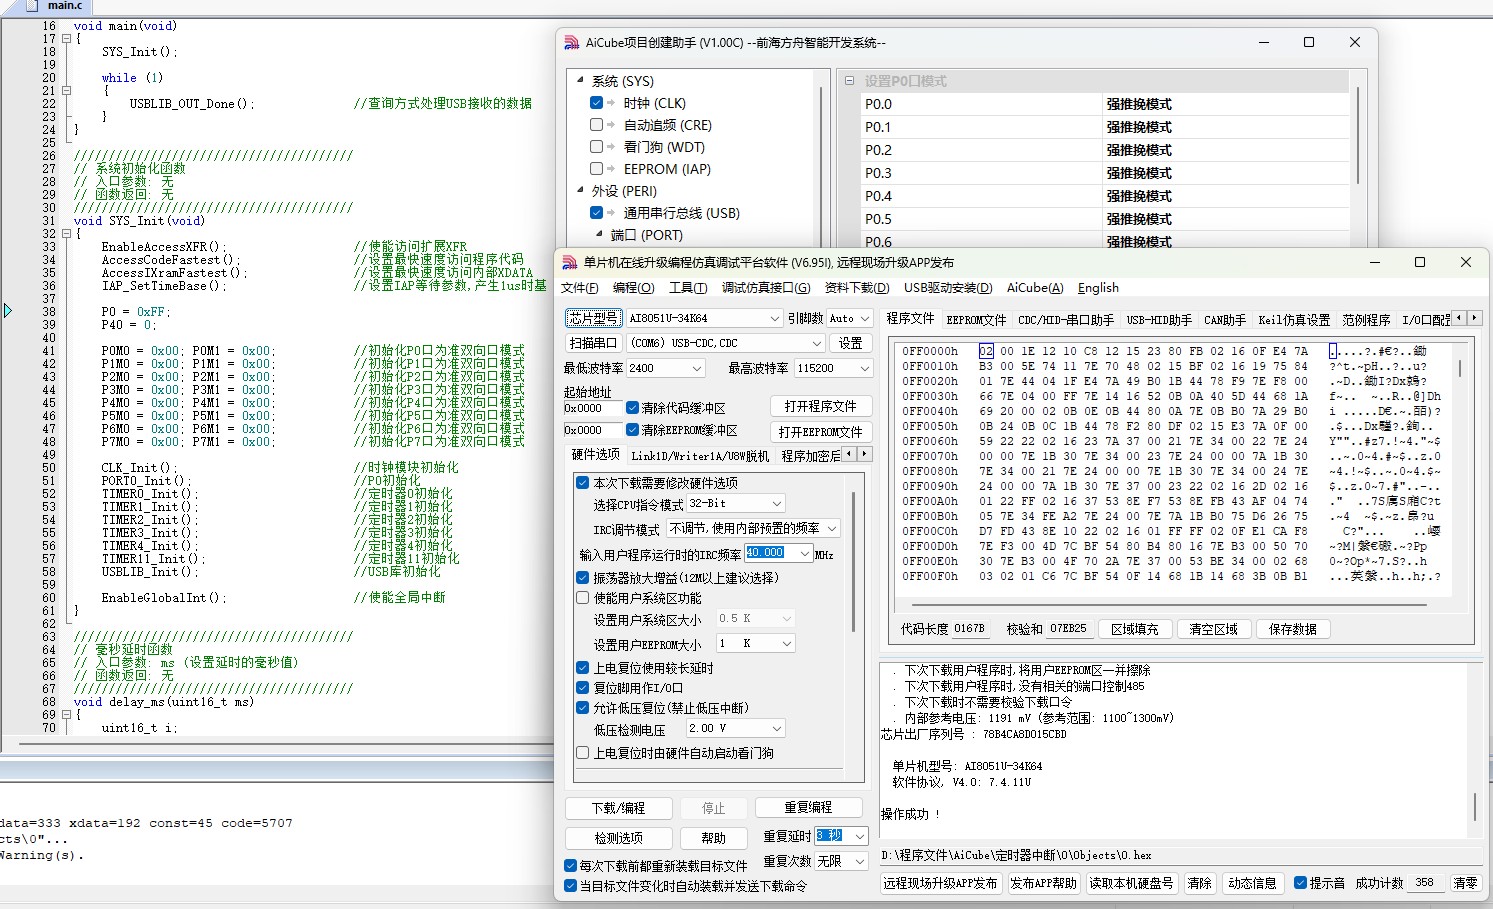Enable the EEPROM (IAP) checkbox
Image resolution: width=1493 pixels, height=909 pixels.
point(596,169)
